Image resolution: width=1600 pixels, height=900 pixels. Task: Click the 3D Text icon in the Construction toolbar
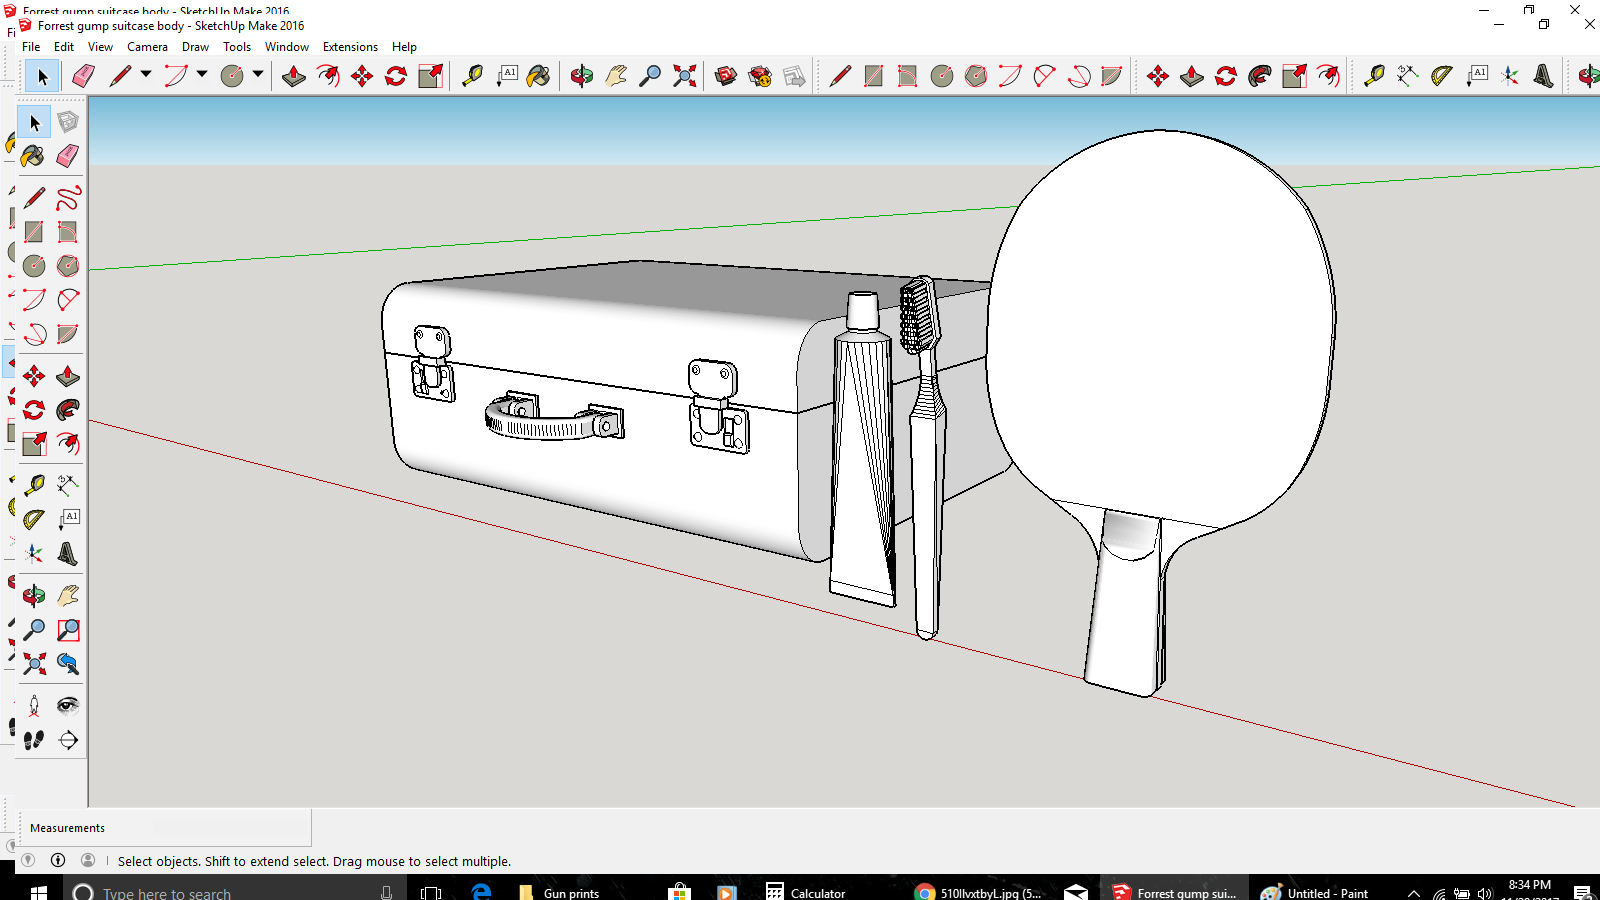click(1544, 76)
